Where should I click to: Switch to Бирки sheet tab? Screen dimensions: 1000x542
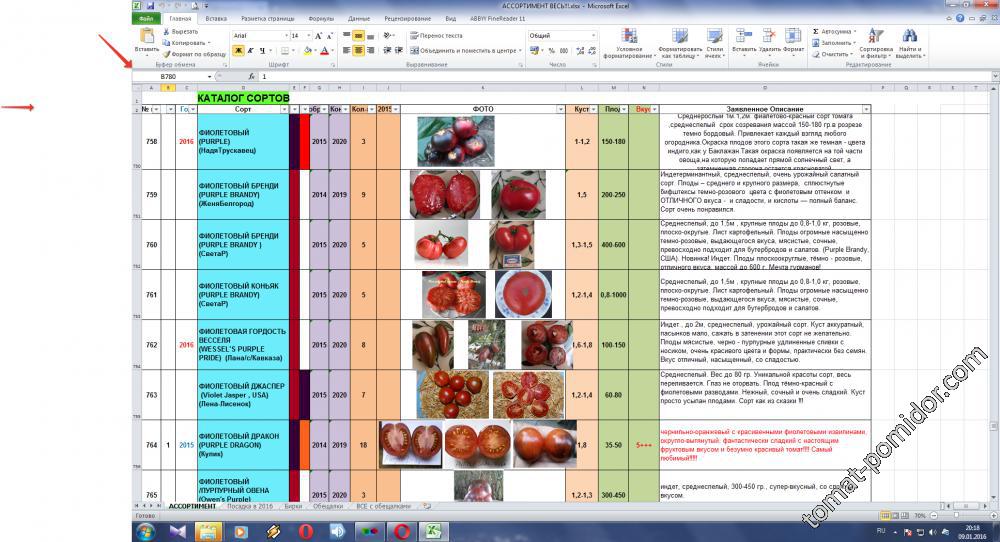293,506
